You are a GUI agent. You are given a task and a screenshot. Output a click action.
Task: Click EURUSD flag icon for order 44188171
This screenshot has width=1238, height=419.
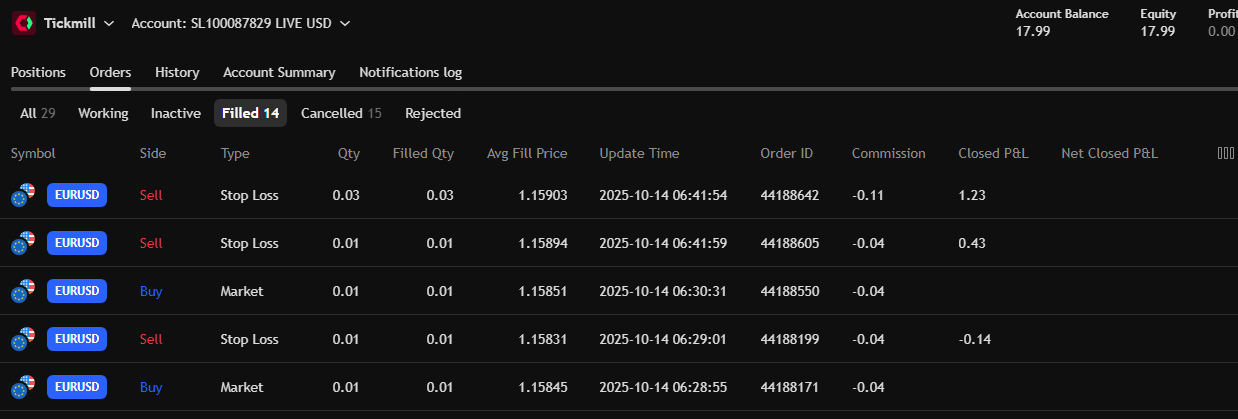point(23,387)
